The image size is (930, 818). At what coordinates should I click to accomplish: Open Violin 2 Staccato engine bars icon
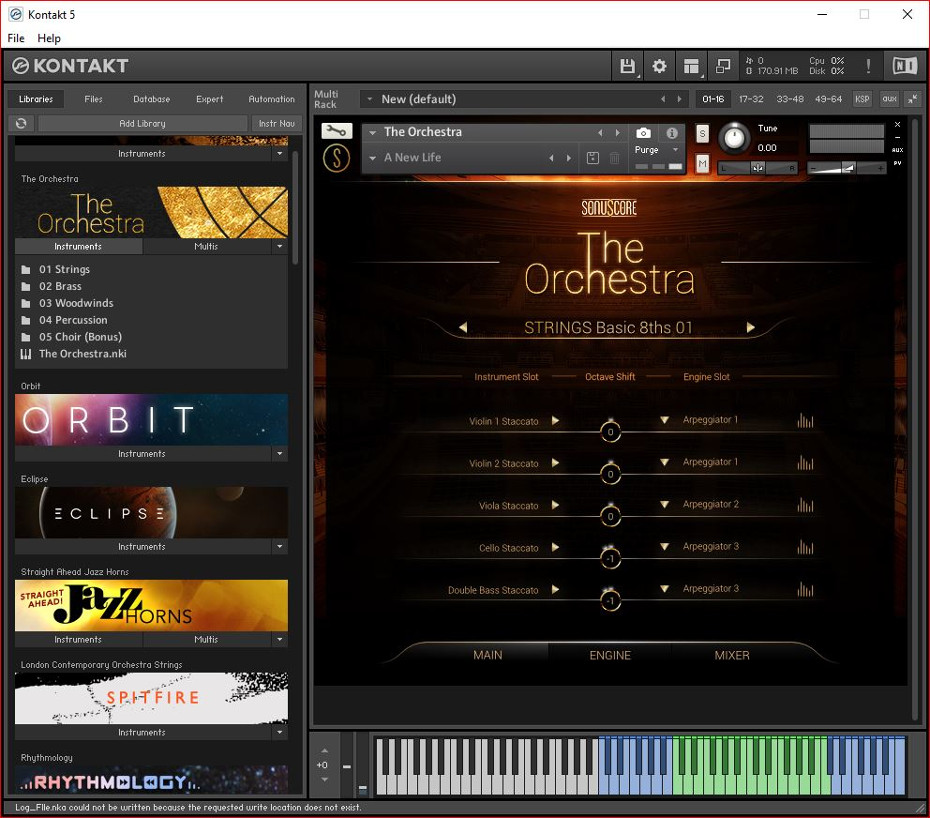[805, 463]
